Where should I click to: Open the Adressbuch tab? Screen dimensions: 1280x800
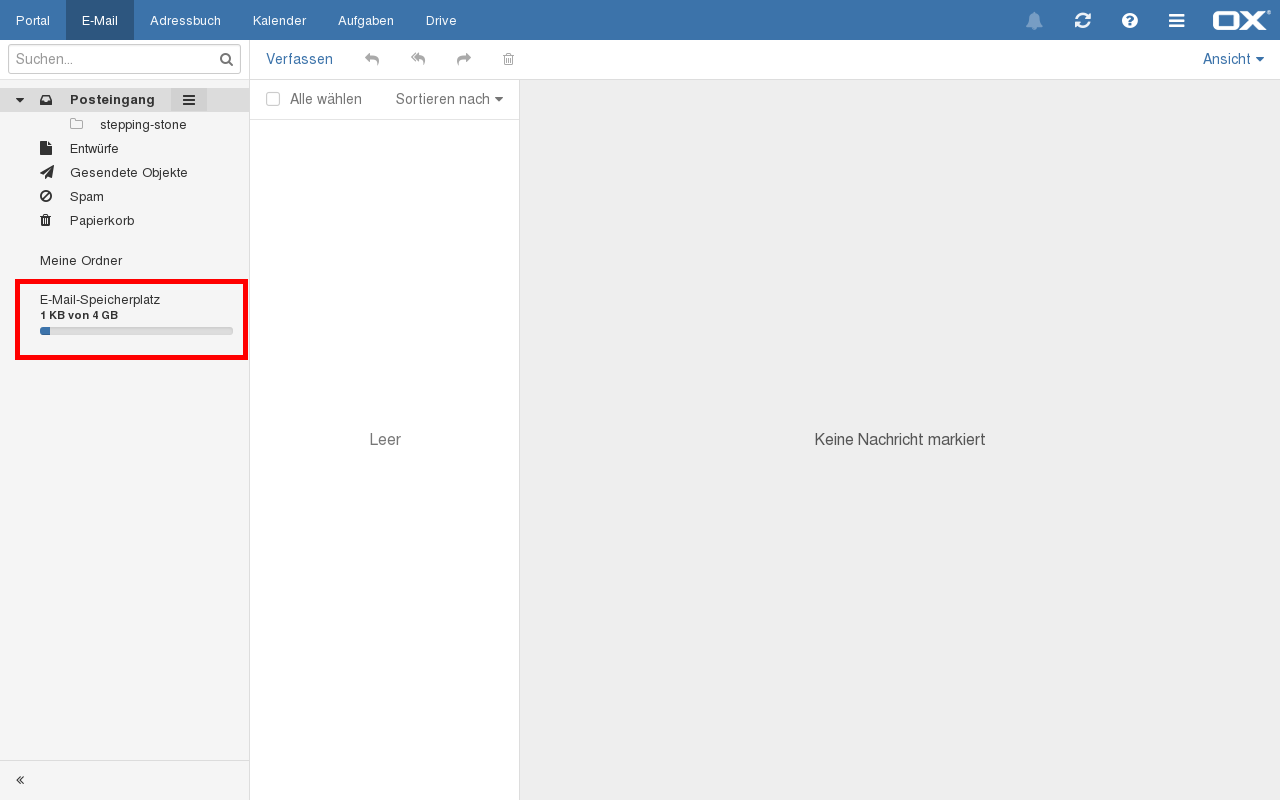point(185,21)
